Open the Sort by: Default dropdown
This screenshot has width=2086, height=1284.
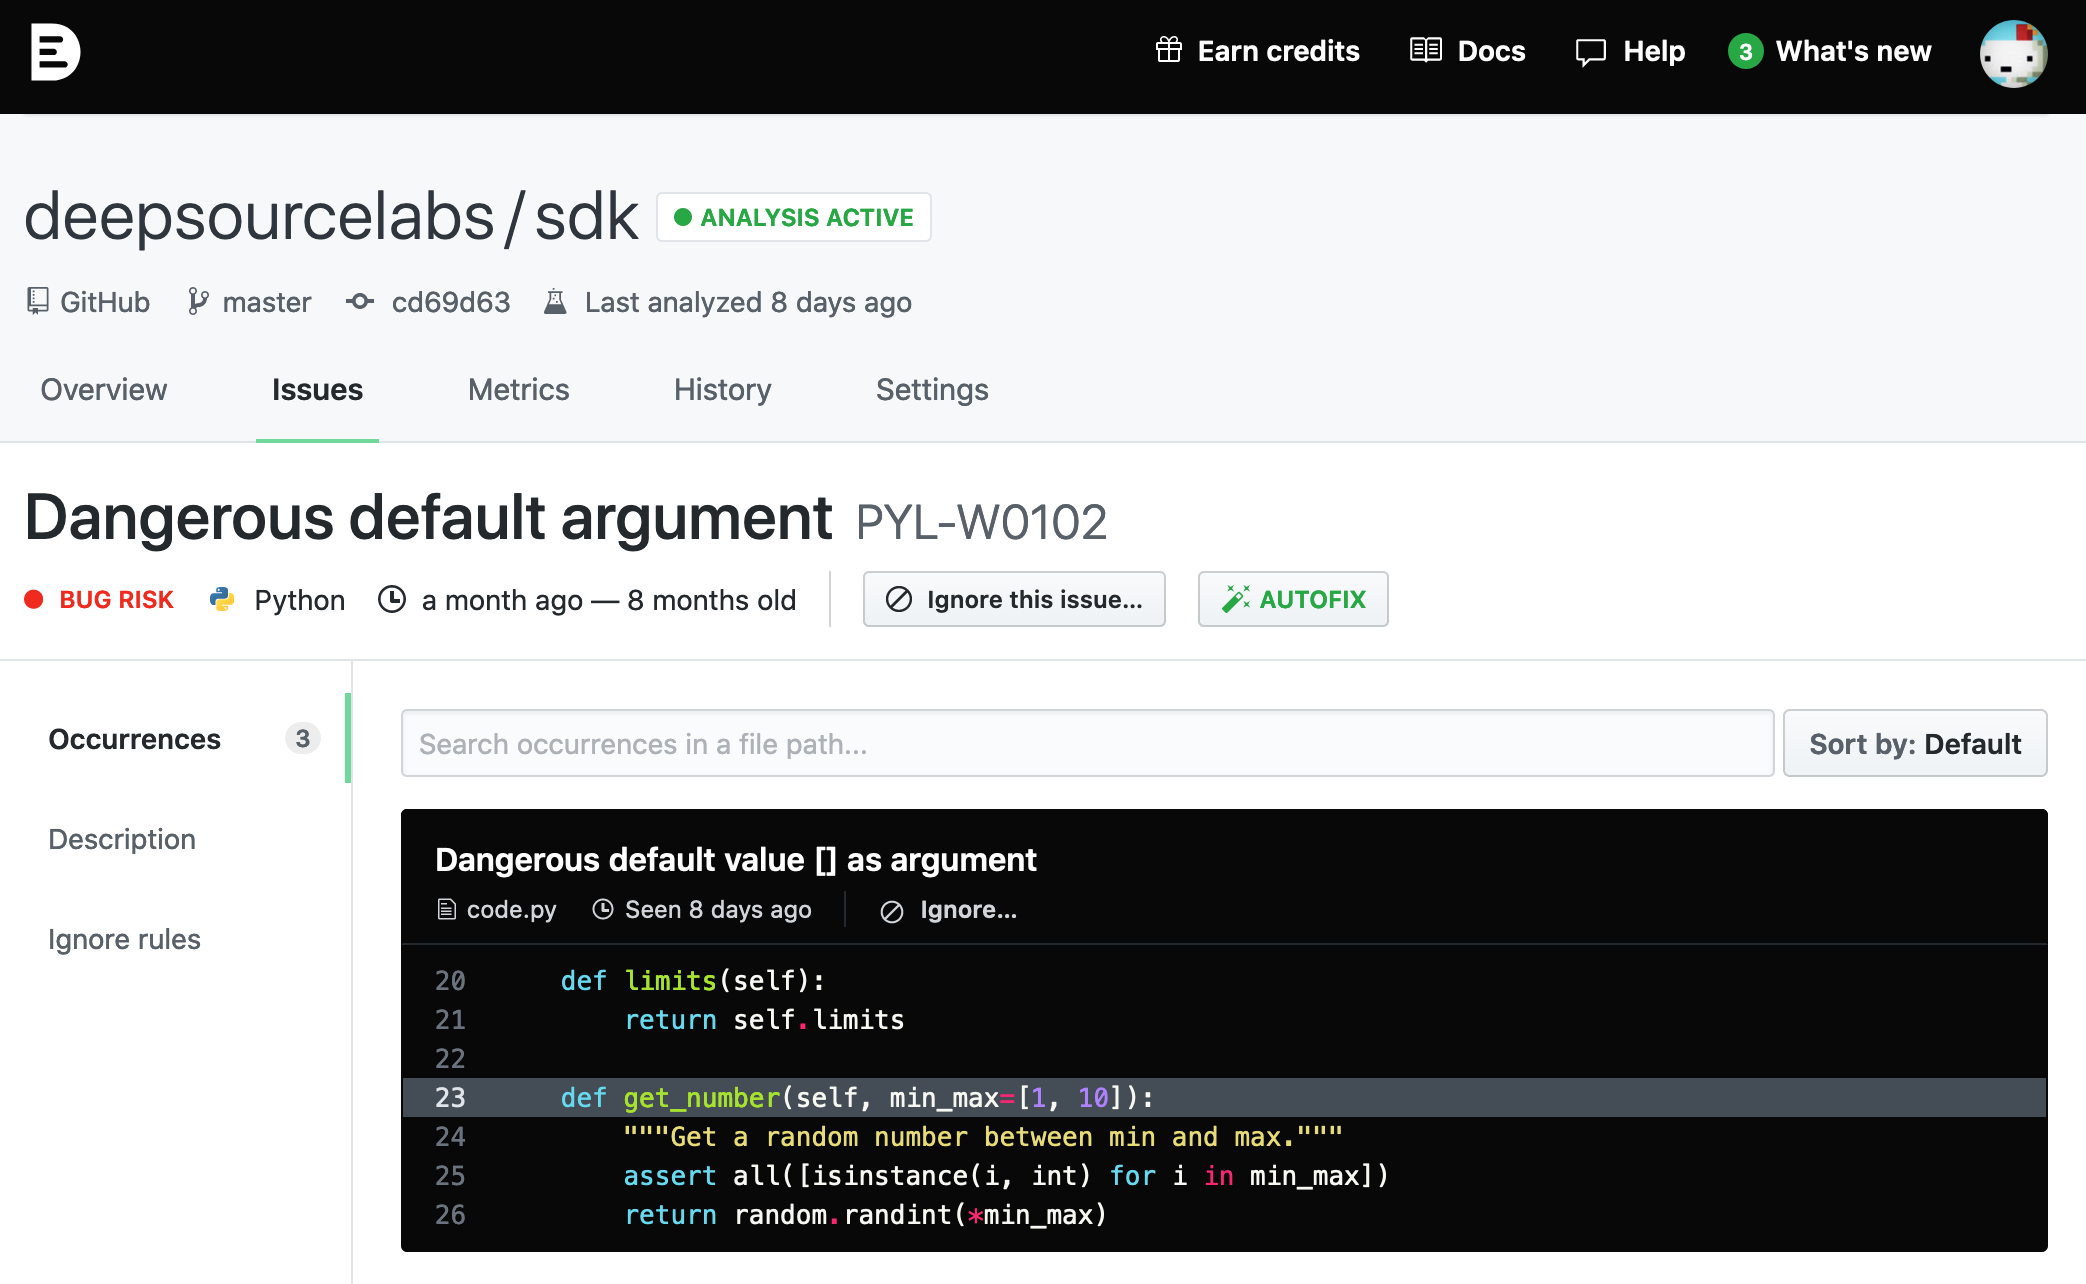1914,743
